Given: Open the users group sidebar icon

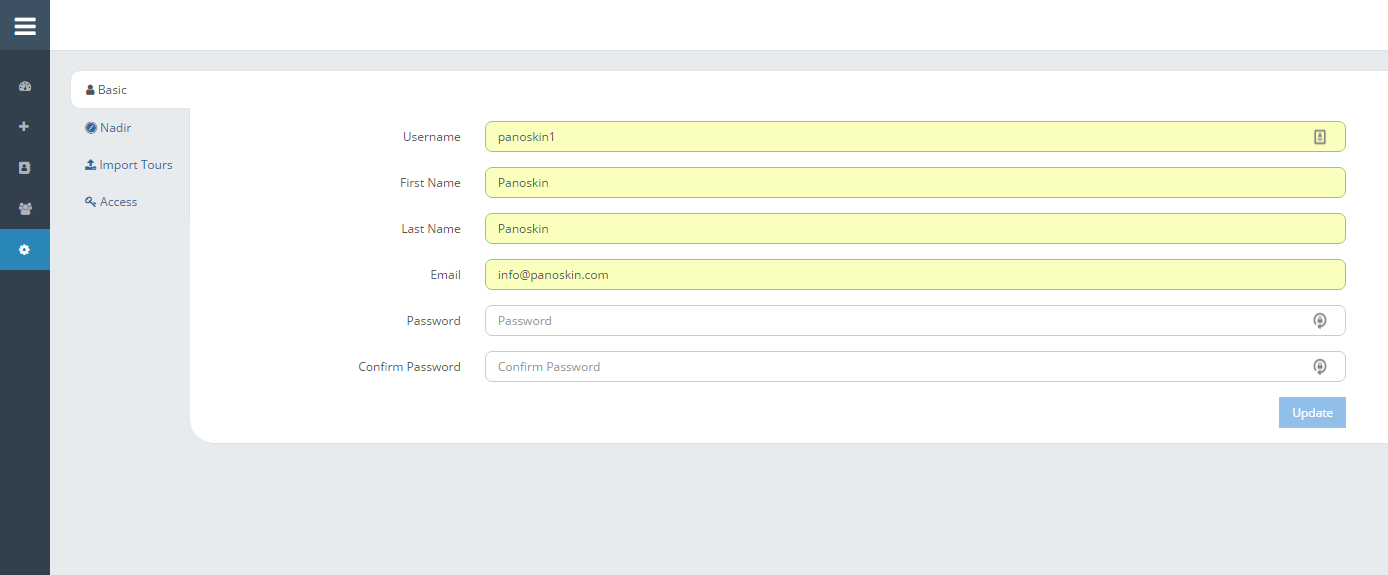Looking at the screenshot, I should 25,209.
